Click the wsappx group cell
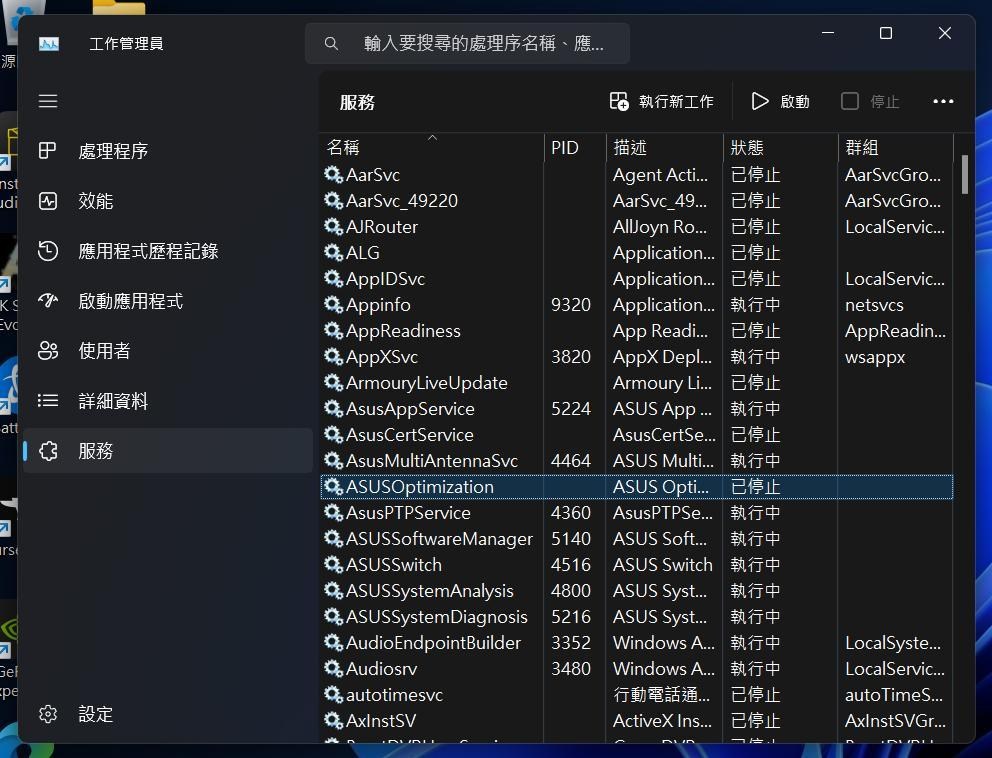Screen dimensions: 992x758 [x=875, y=357]
